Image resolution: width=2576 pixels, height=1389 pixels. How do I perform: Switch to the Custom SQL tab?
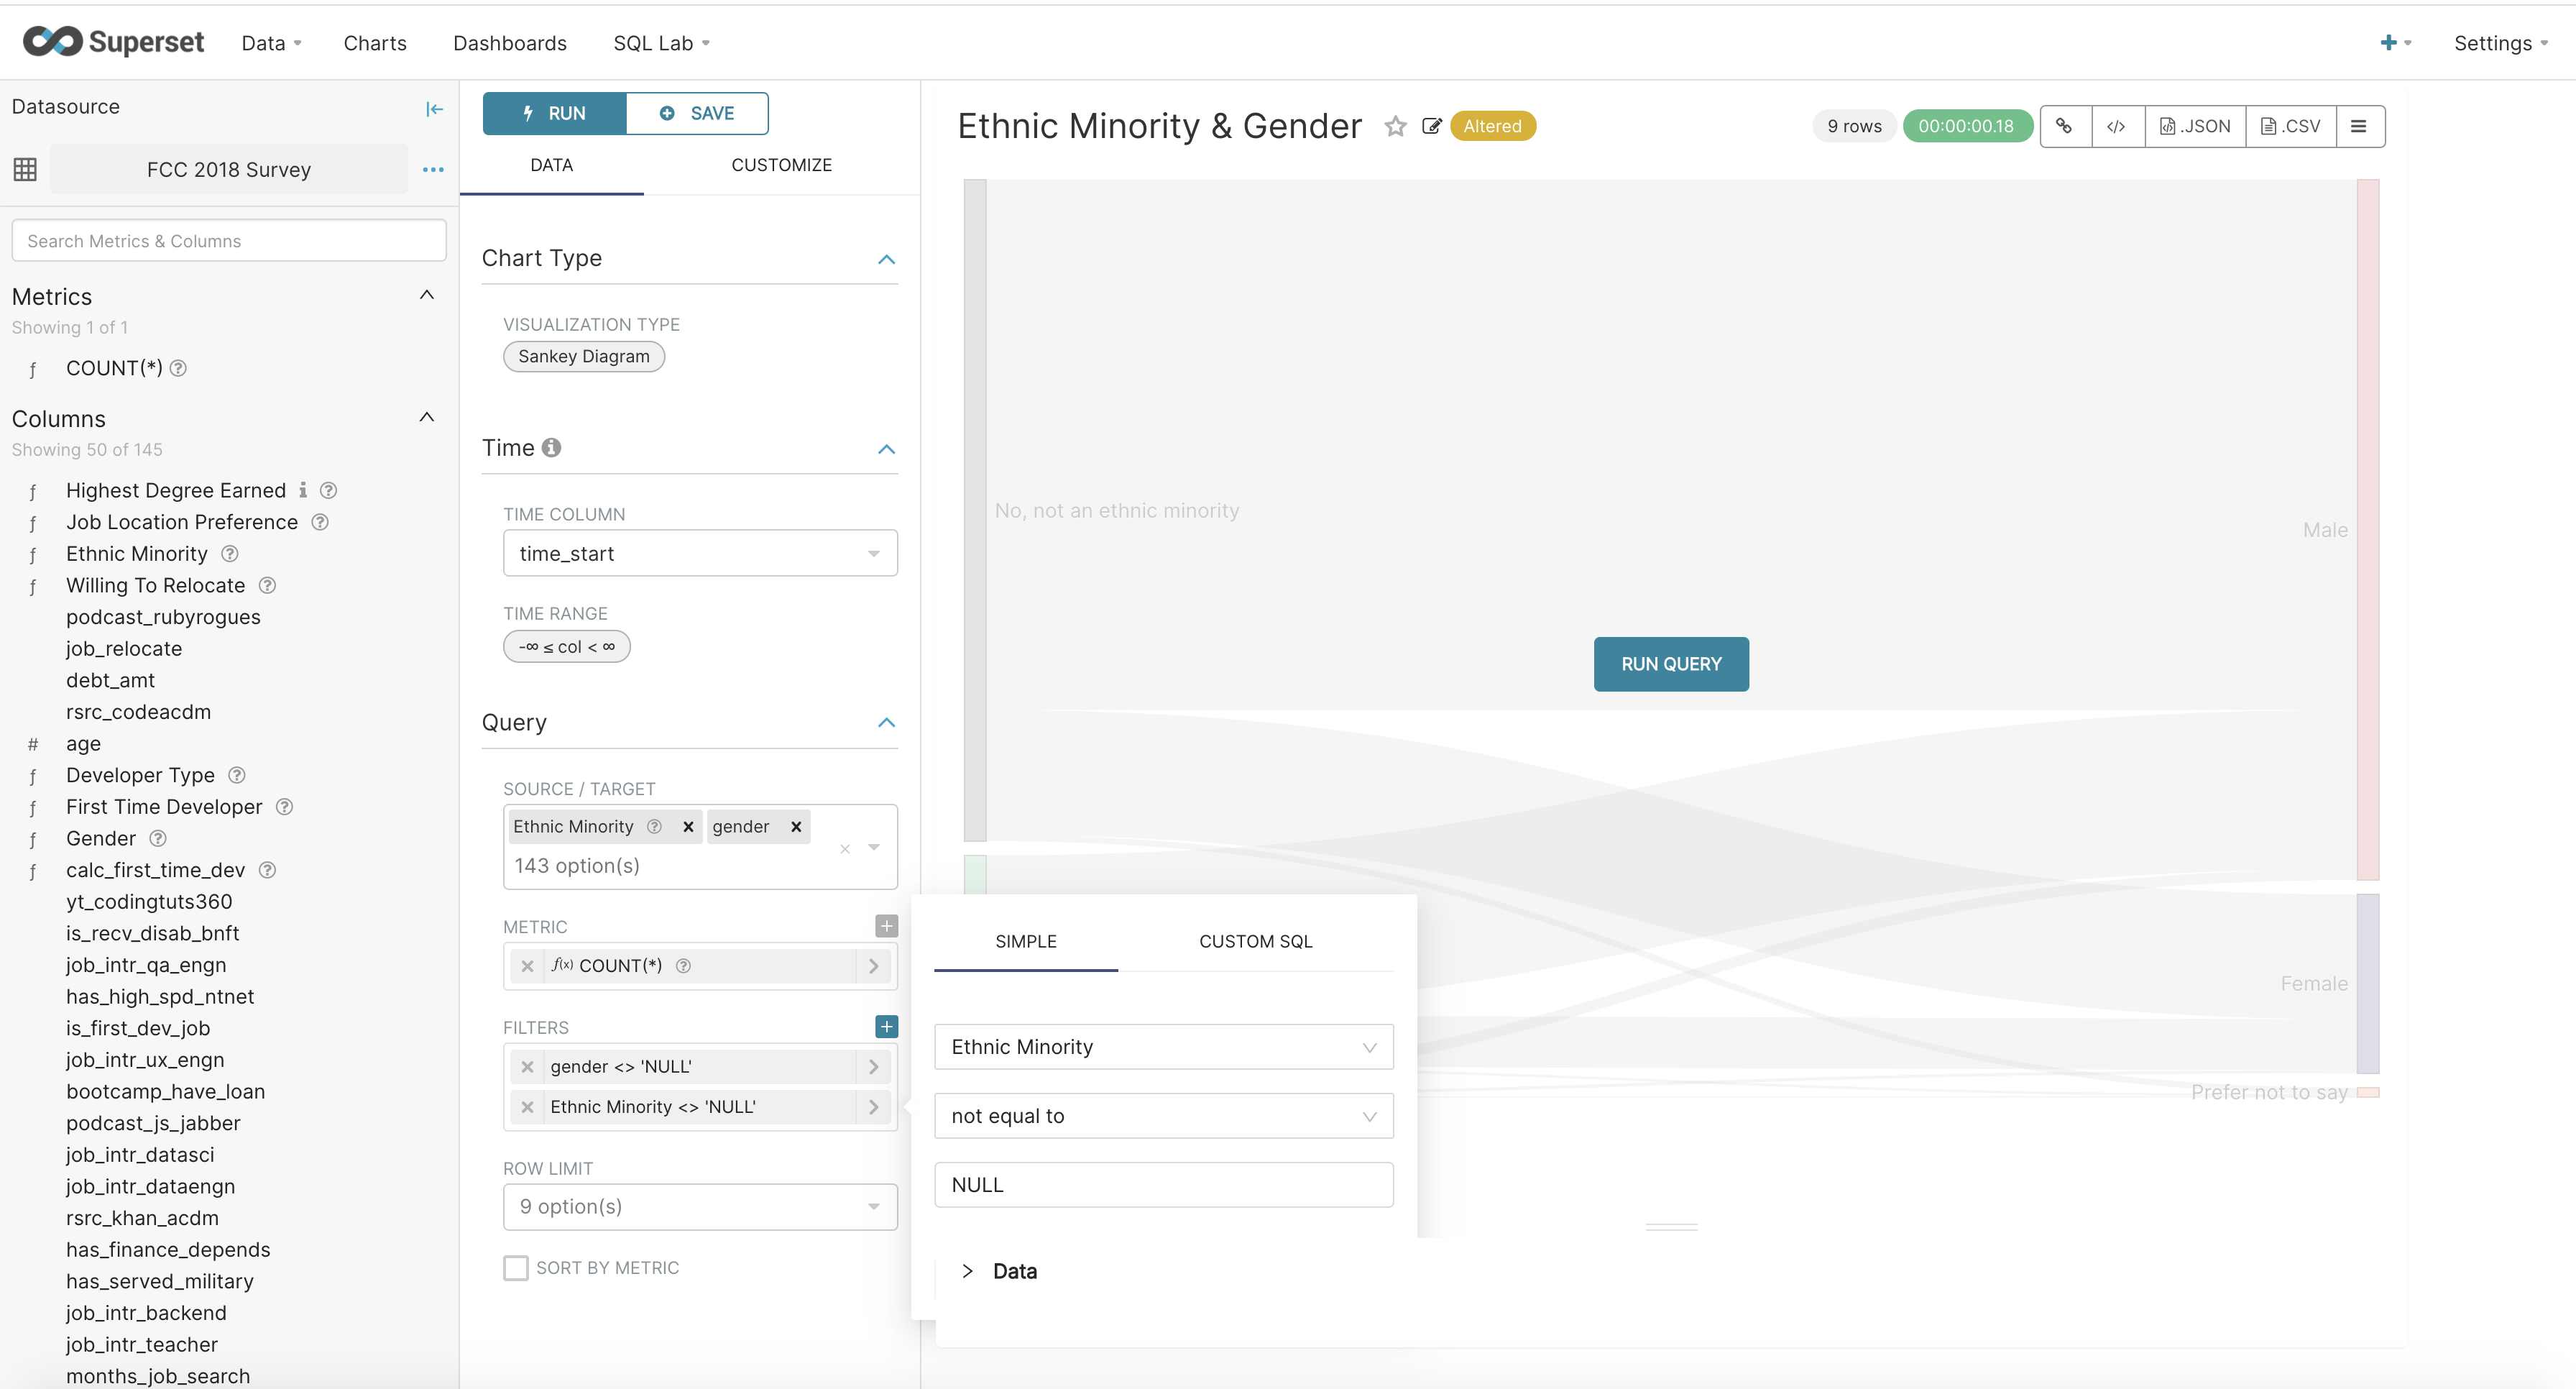[1255, 941]
